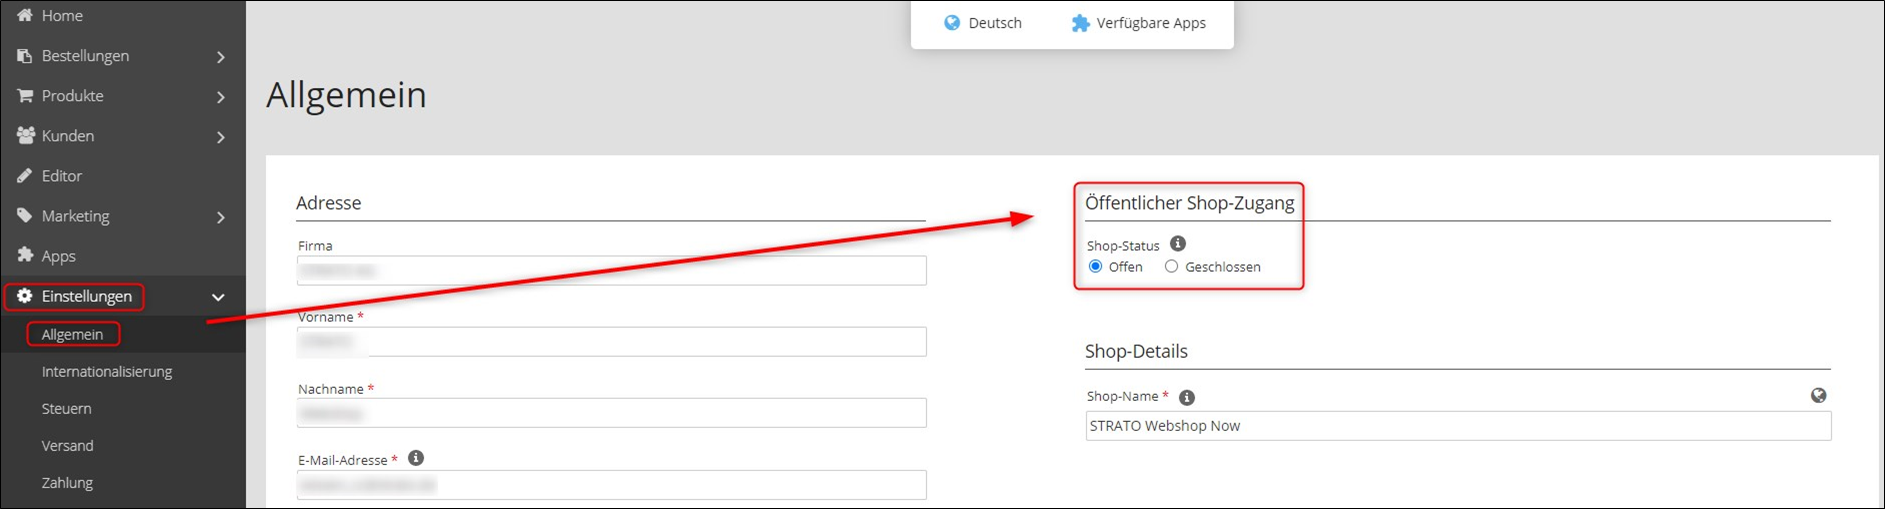Click the Apps puzzle icon in sidebar

25,255
